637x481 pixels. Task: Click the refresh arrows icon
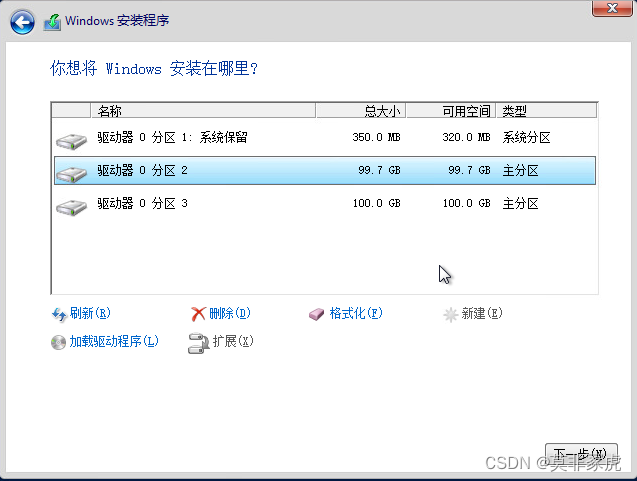tap(59, 314)
